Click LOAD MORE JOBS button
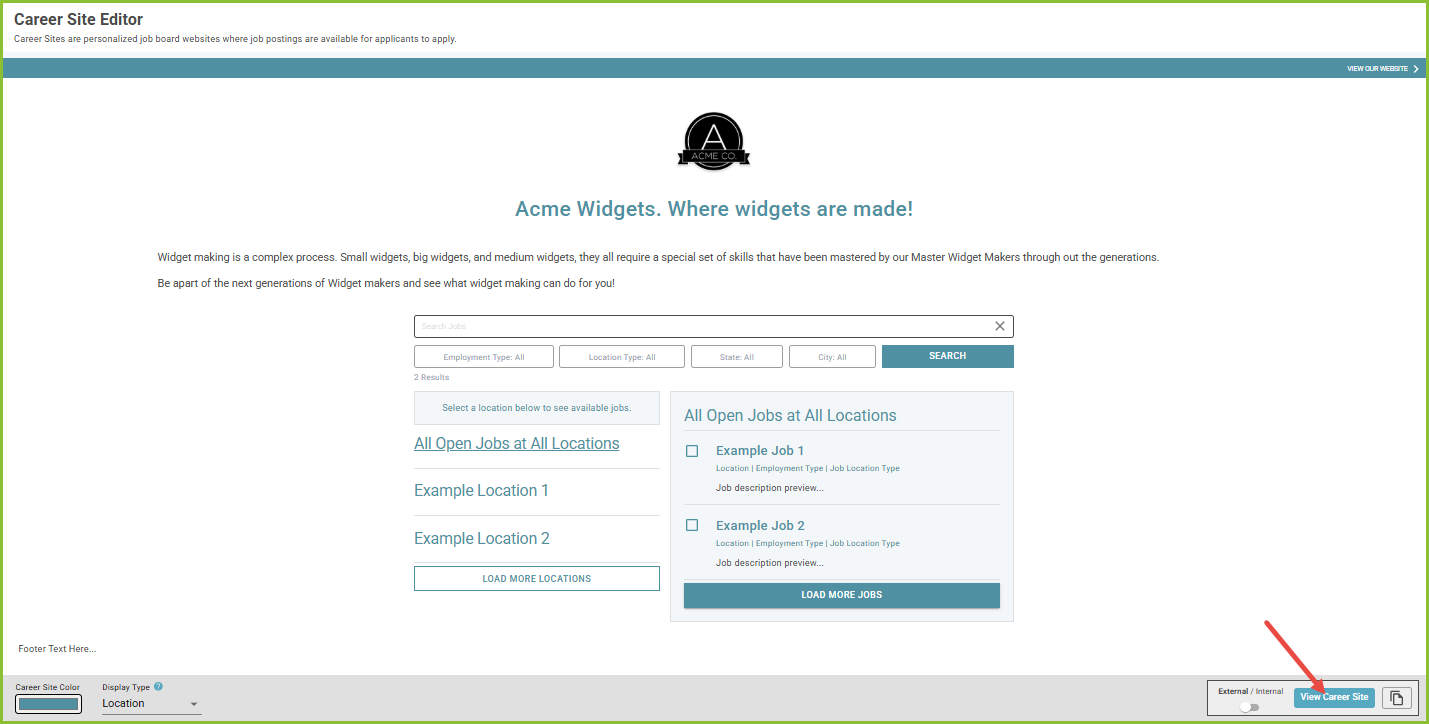This screenshot has height=724, width=1429. tap(842, 595)
